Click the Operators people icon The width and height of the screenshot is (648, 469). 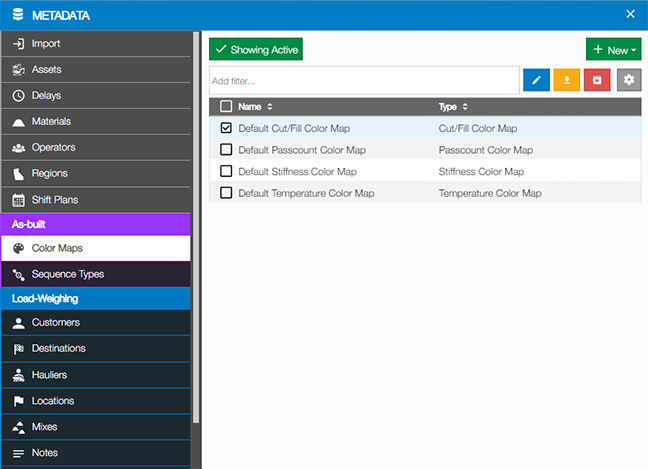pos(18,148)
